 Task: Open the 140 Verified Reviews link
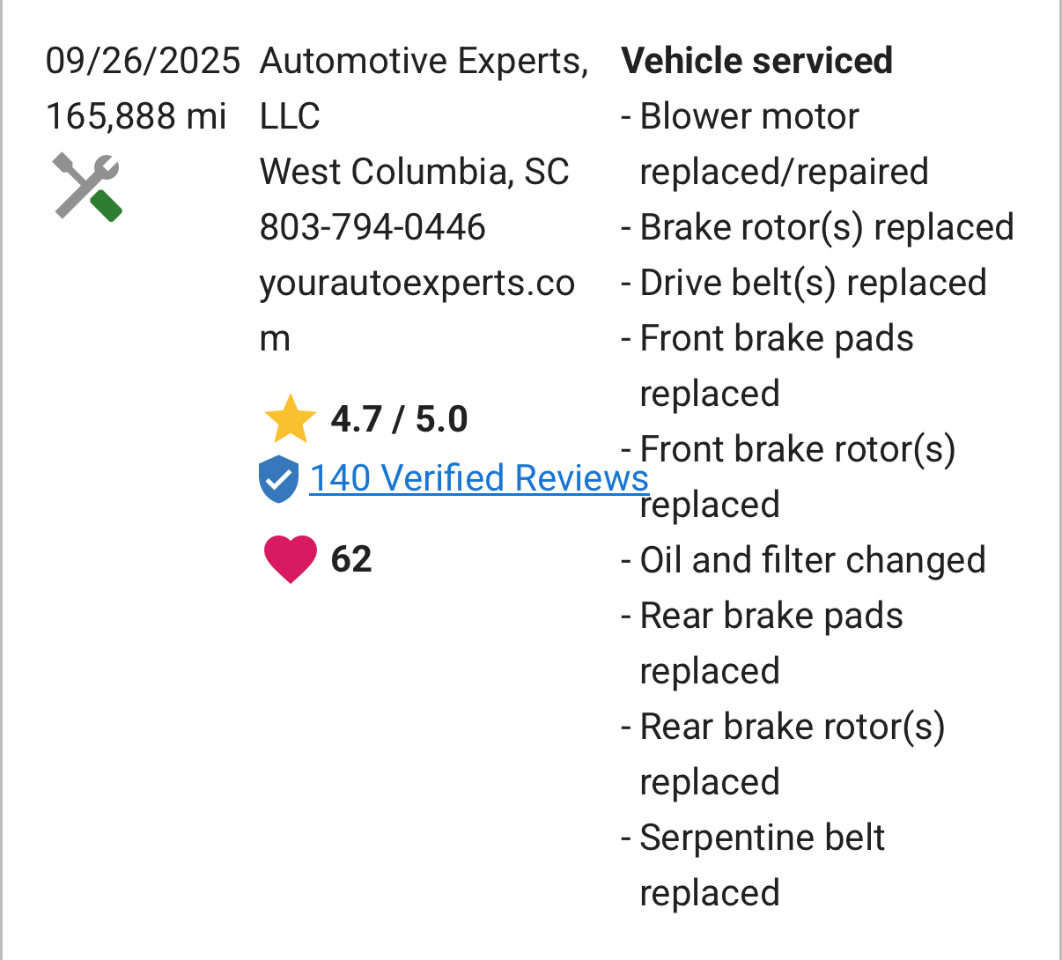tap(478, 478)
